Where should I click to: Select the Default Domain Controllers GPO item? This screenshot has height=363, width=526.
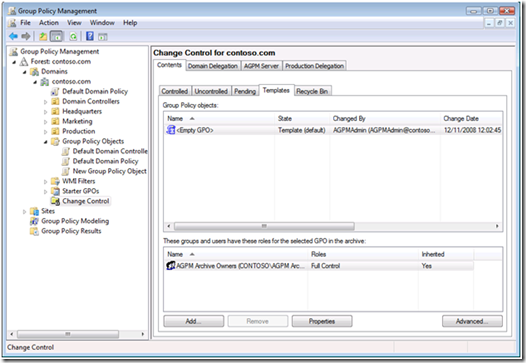click(110, 151)
